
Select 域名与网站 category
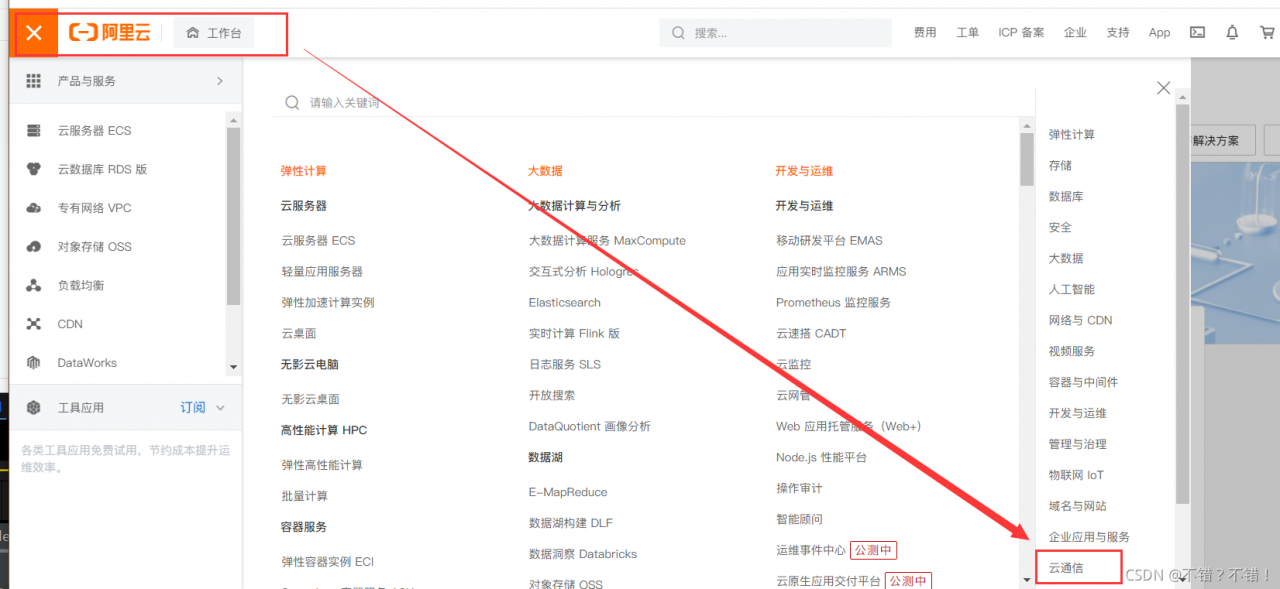(1078, 506)
